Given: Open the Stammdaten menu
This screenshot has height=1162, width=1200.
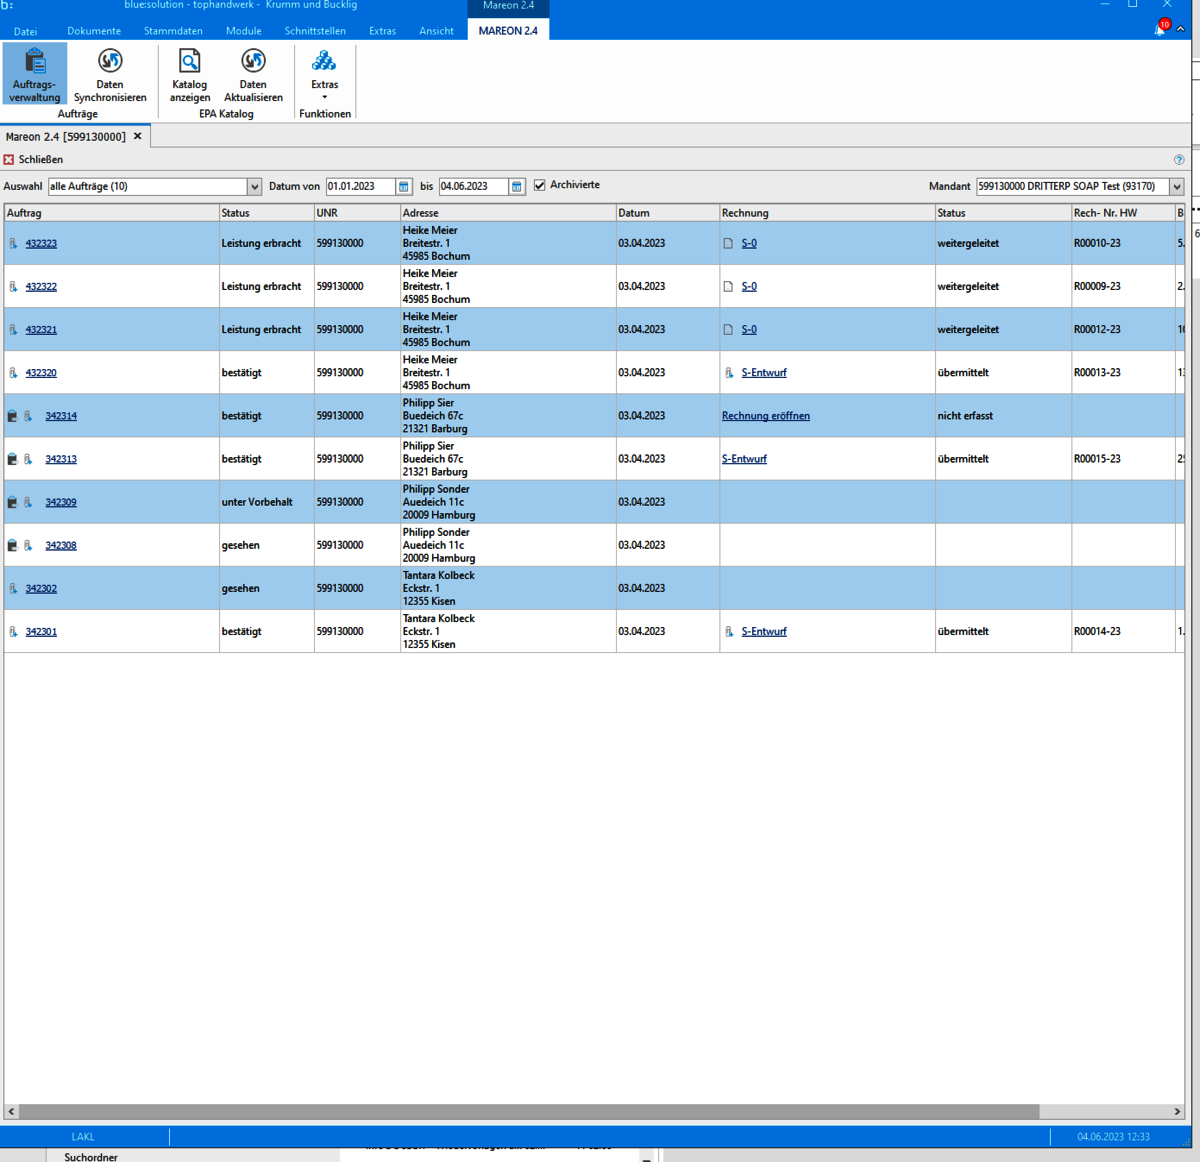Looking at the screenshot, I should [173, 31].
